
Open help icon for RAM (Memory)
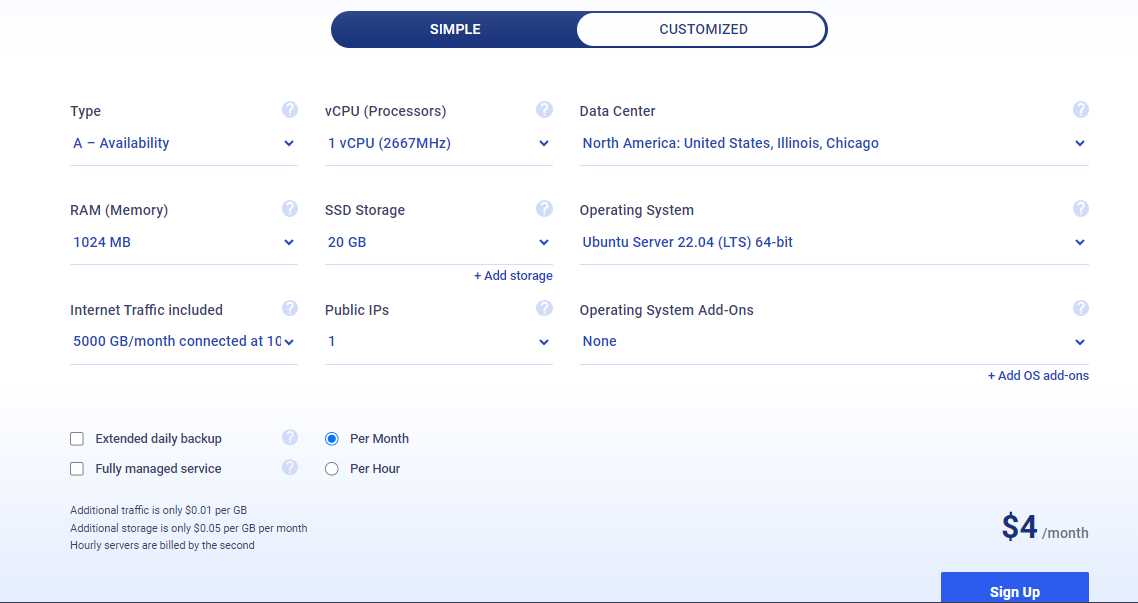(290, 209)
